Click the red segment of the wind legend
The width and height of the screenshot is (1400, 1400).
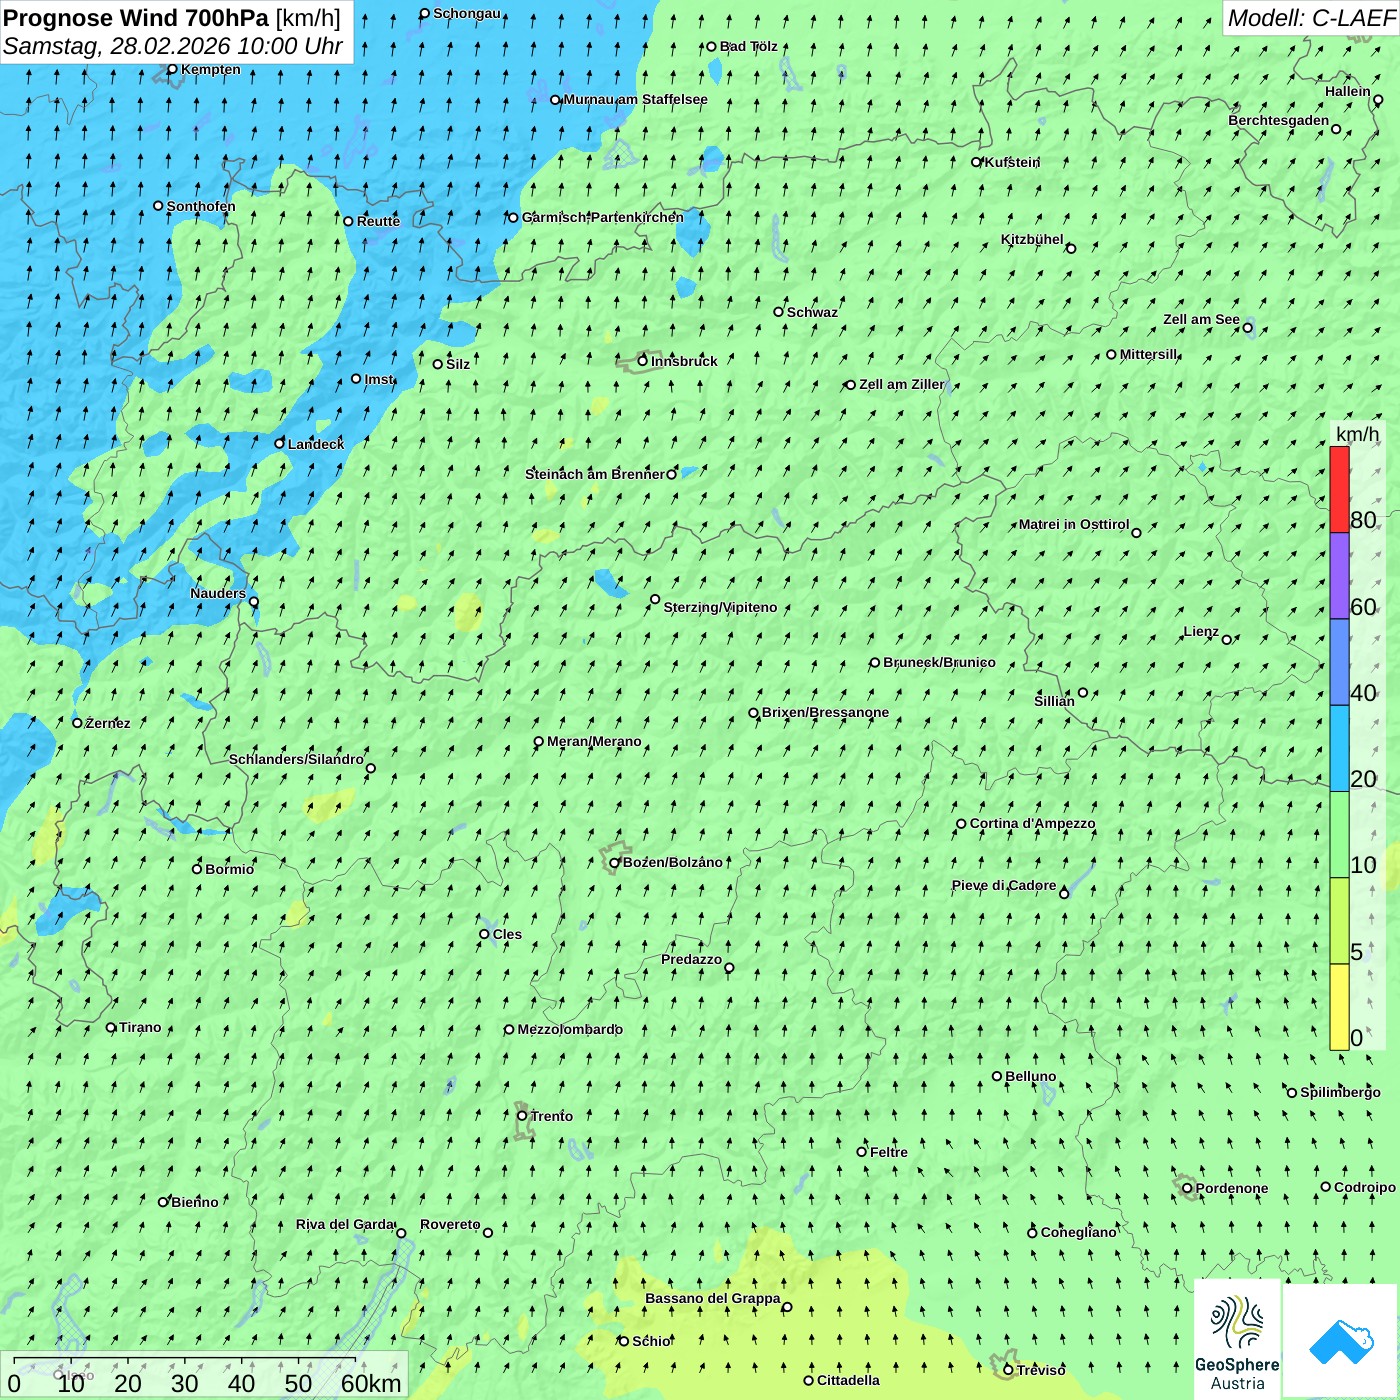coord(1339,489)
